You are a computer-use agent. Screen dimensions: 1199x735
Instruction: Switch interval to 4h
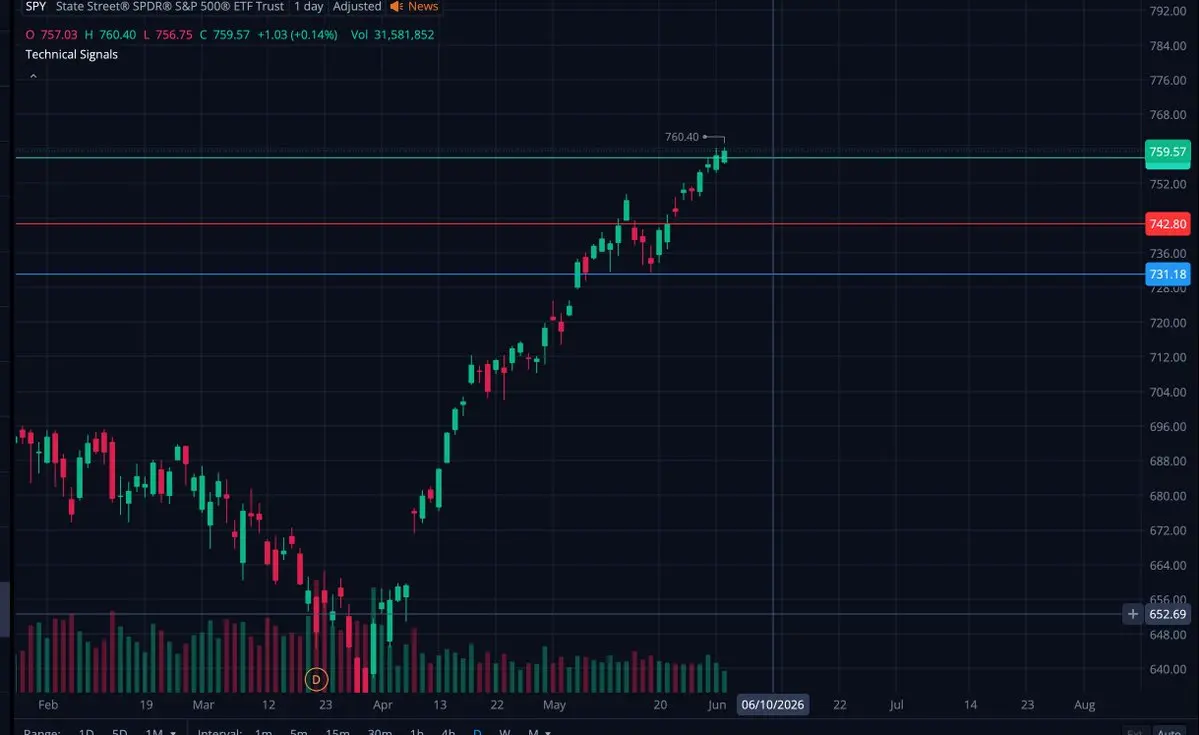448,731
